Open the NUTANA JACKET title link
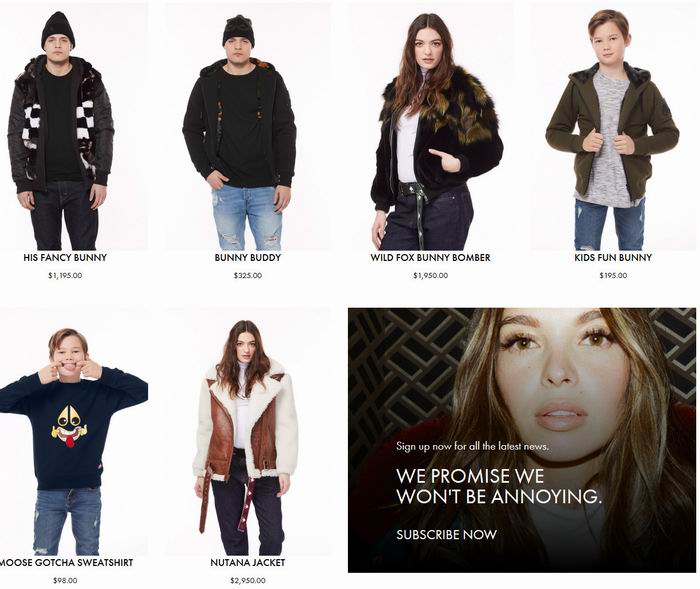Viewport: 700px width, 589px height. 248,563
